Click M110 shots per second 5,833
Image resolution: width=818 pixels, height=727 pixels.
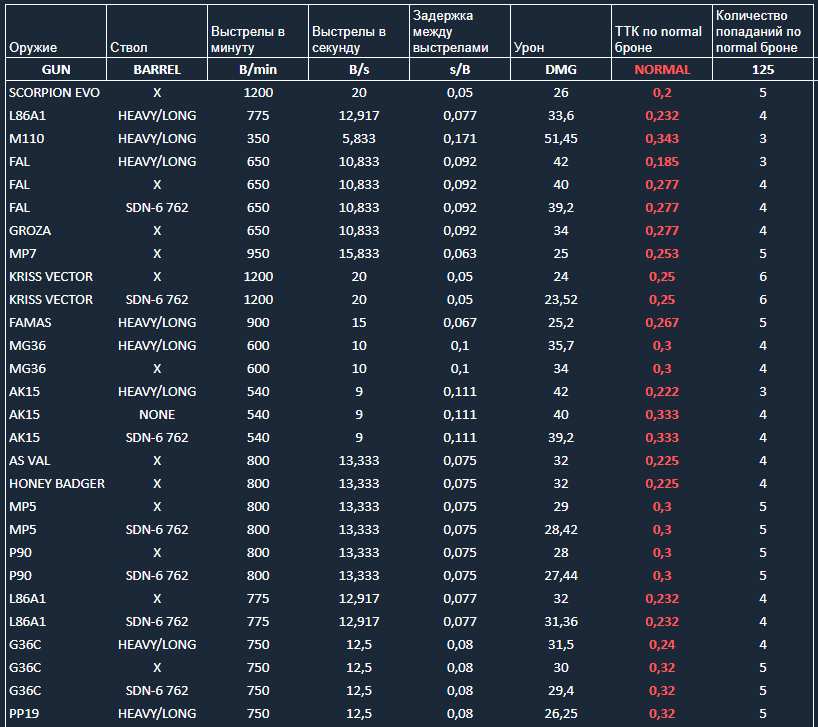point(359,139)
